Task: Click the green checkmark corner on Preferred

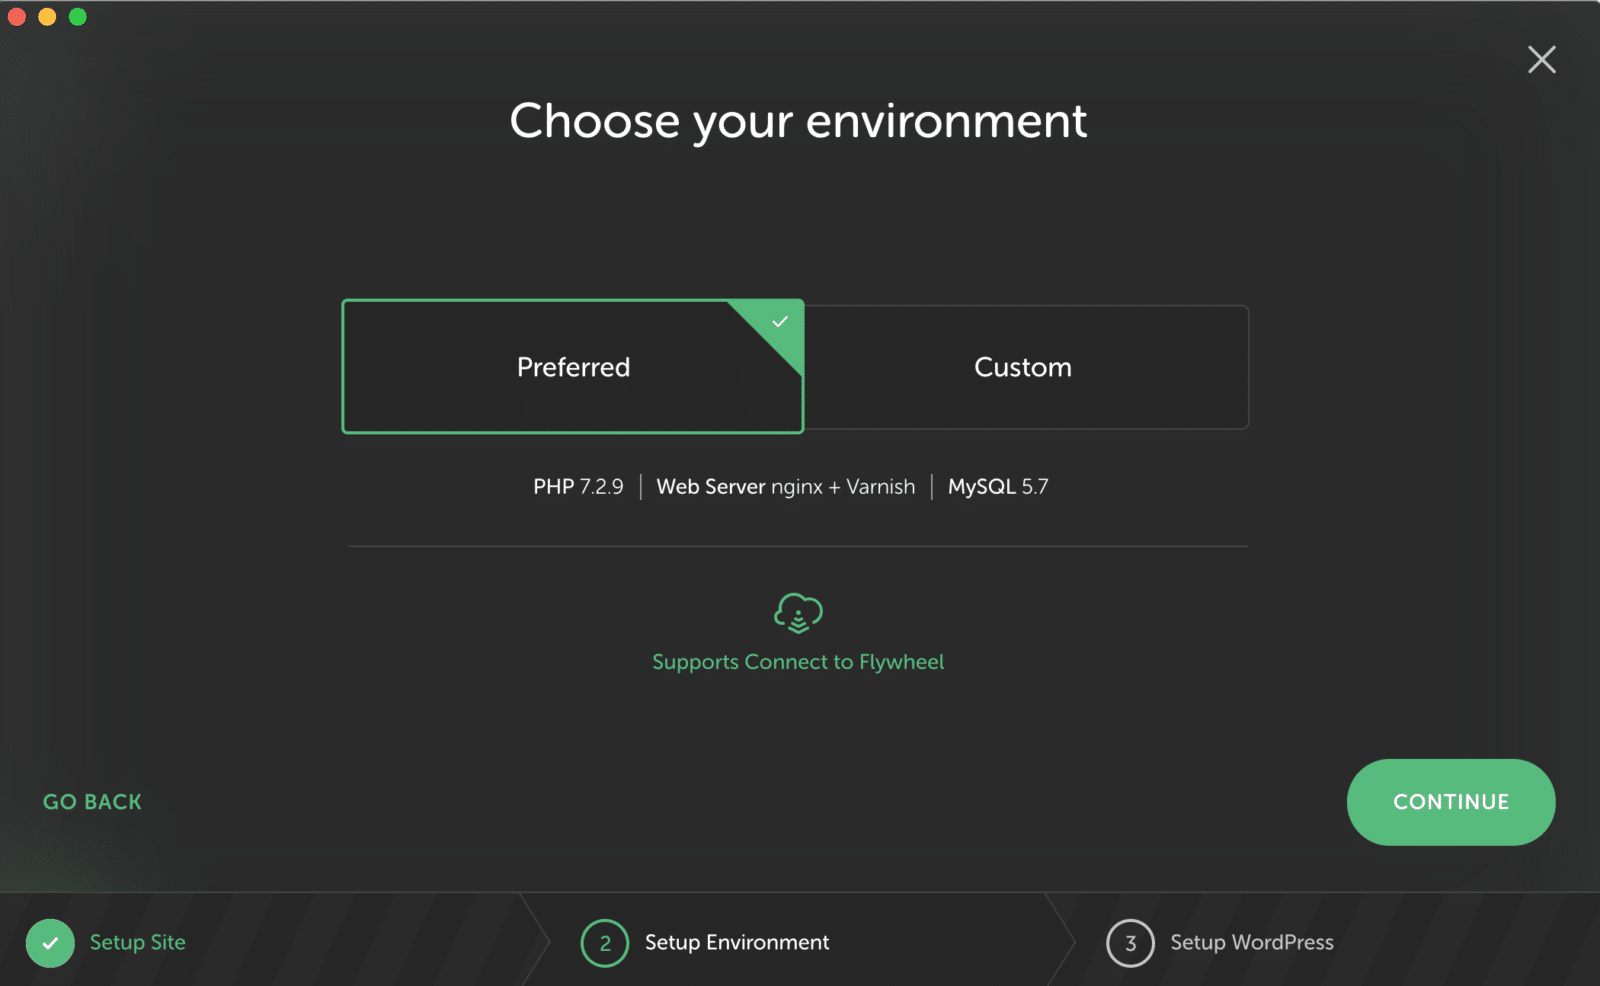Action: tap(780, 322)
